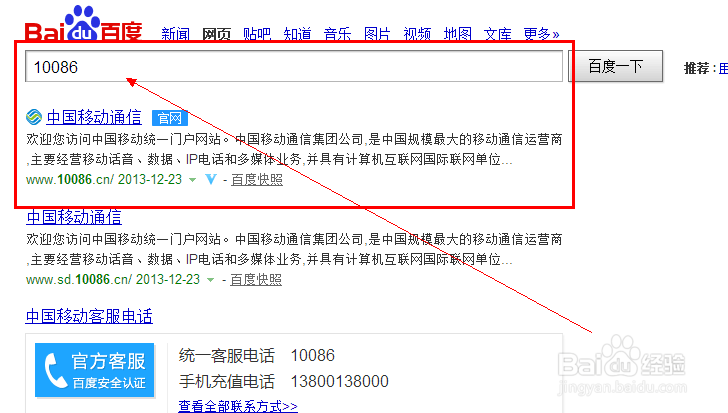Click the 统一客服电话 10086 line
728x413 pixels.
257,356
